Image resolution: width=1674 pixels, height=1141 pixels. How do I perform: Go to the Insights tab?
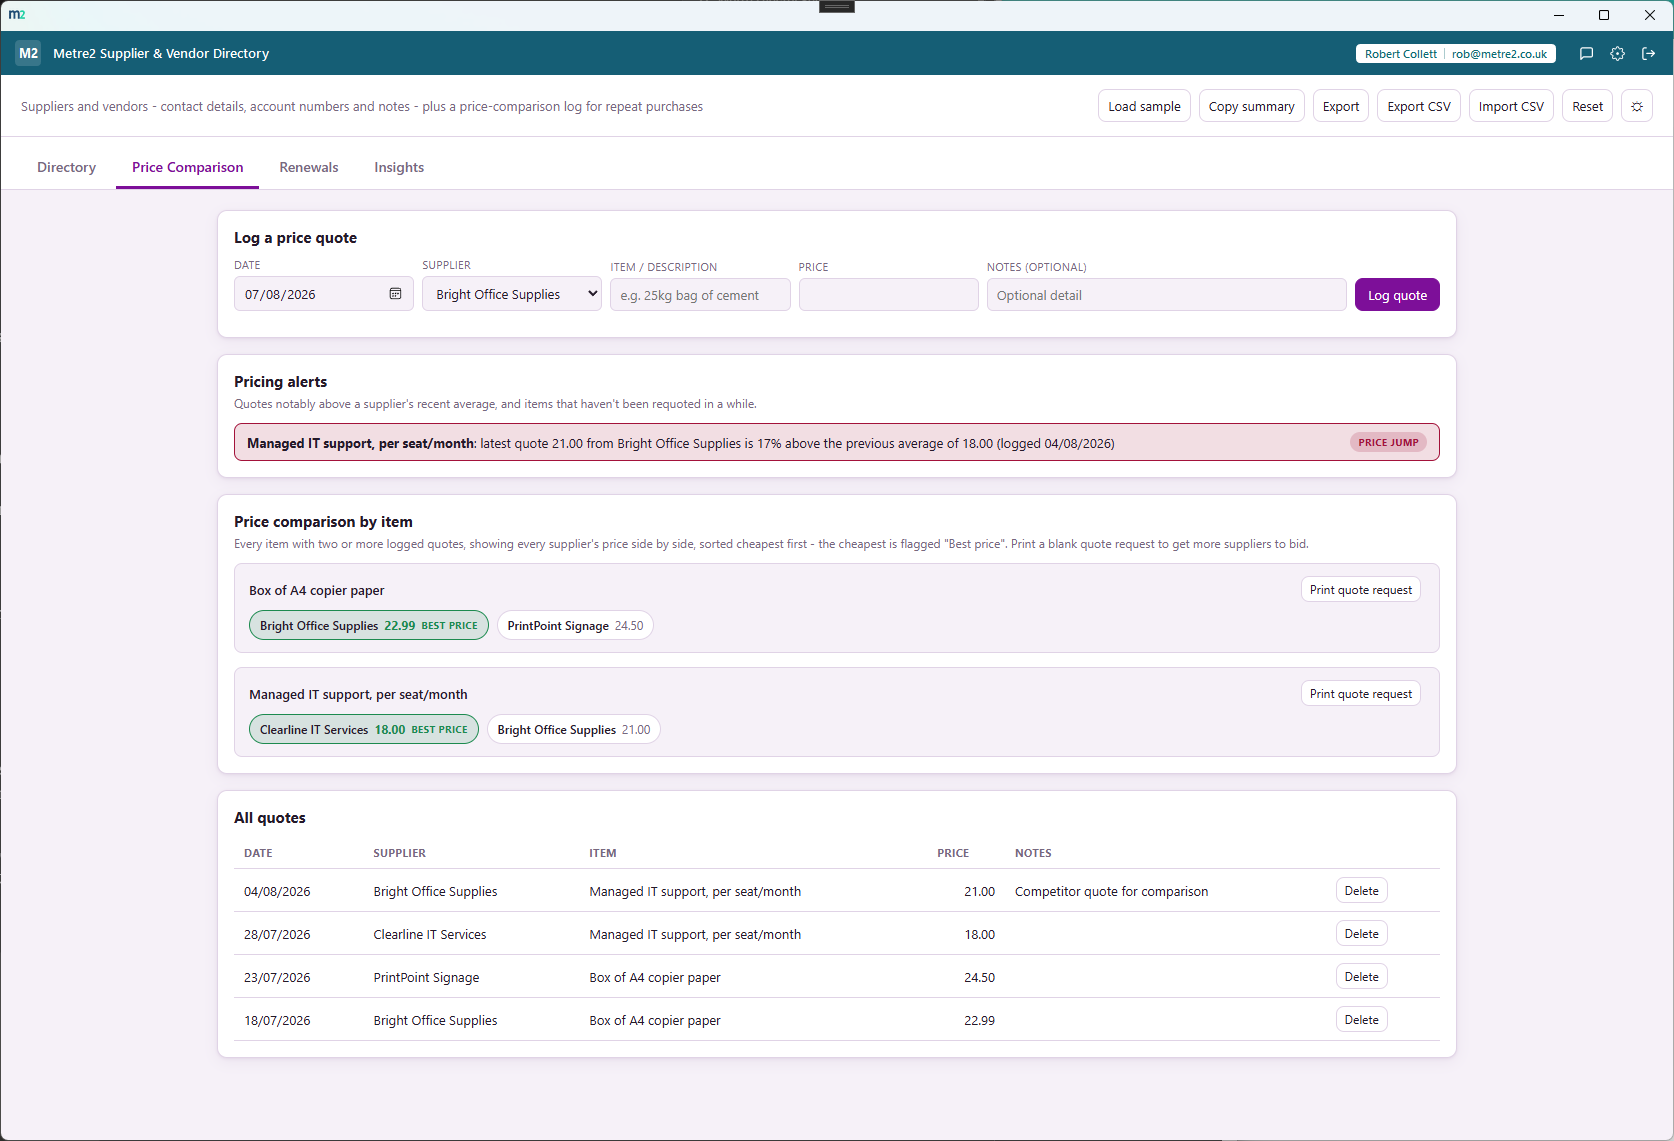pyautogui.click(x=399, y=167)
